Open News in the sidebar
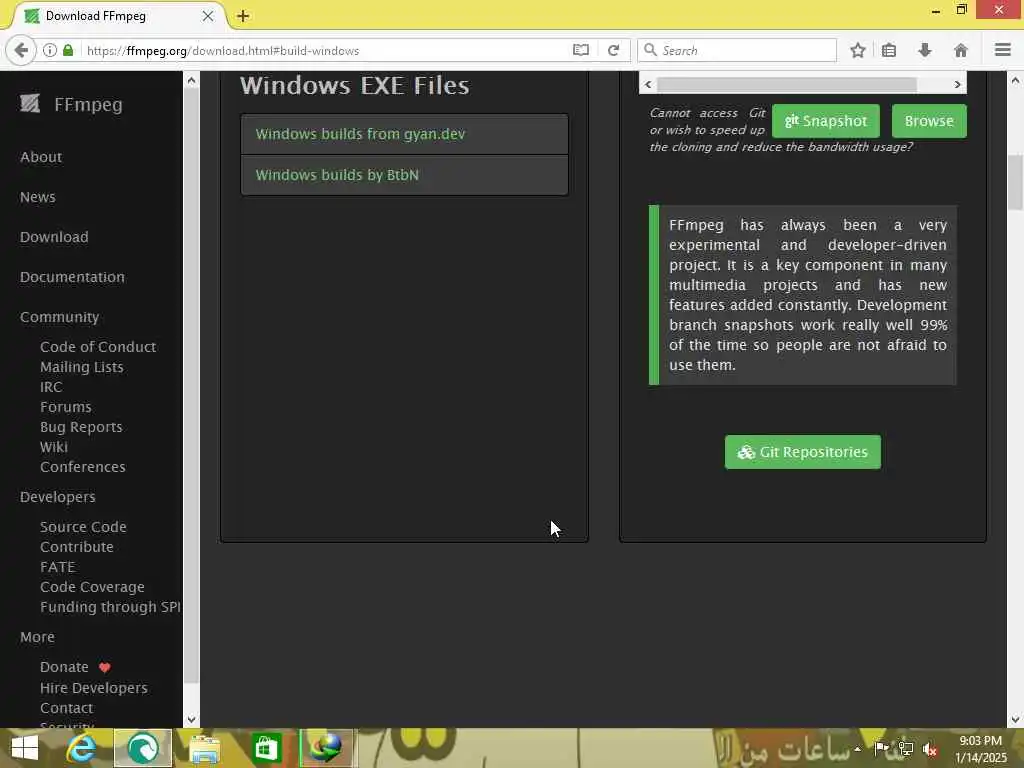The width and height of the screenshot is (1024, 768). [x=38, y=197]
